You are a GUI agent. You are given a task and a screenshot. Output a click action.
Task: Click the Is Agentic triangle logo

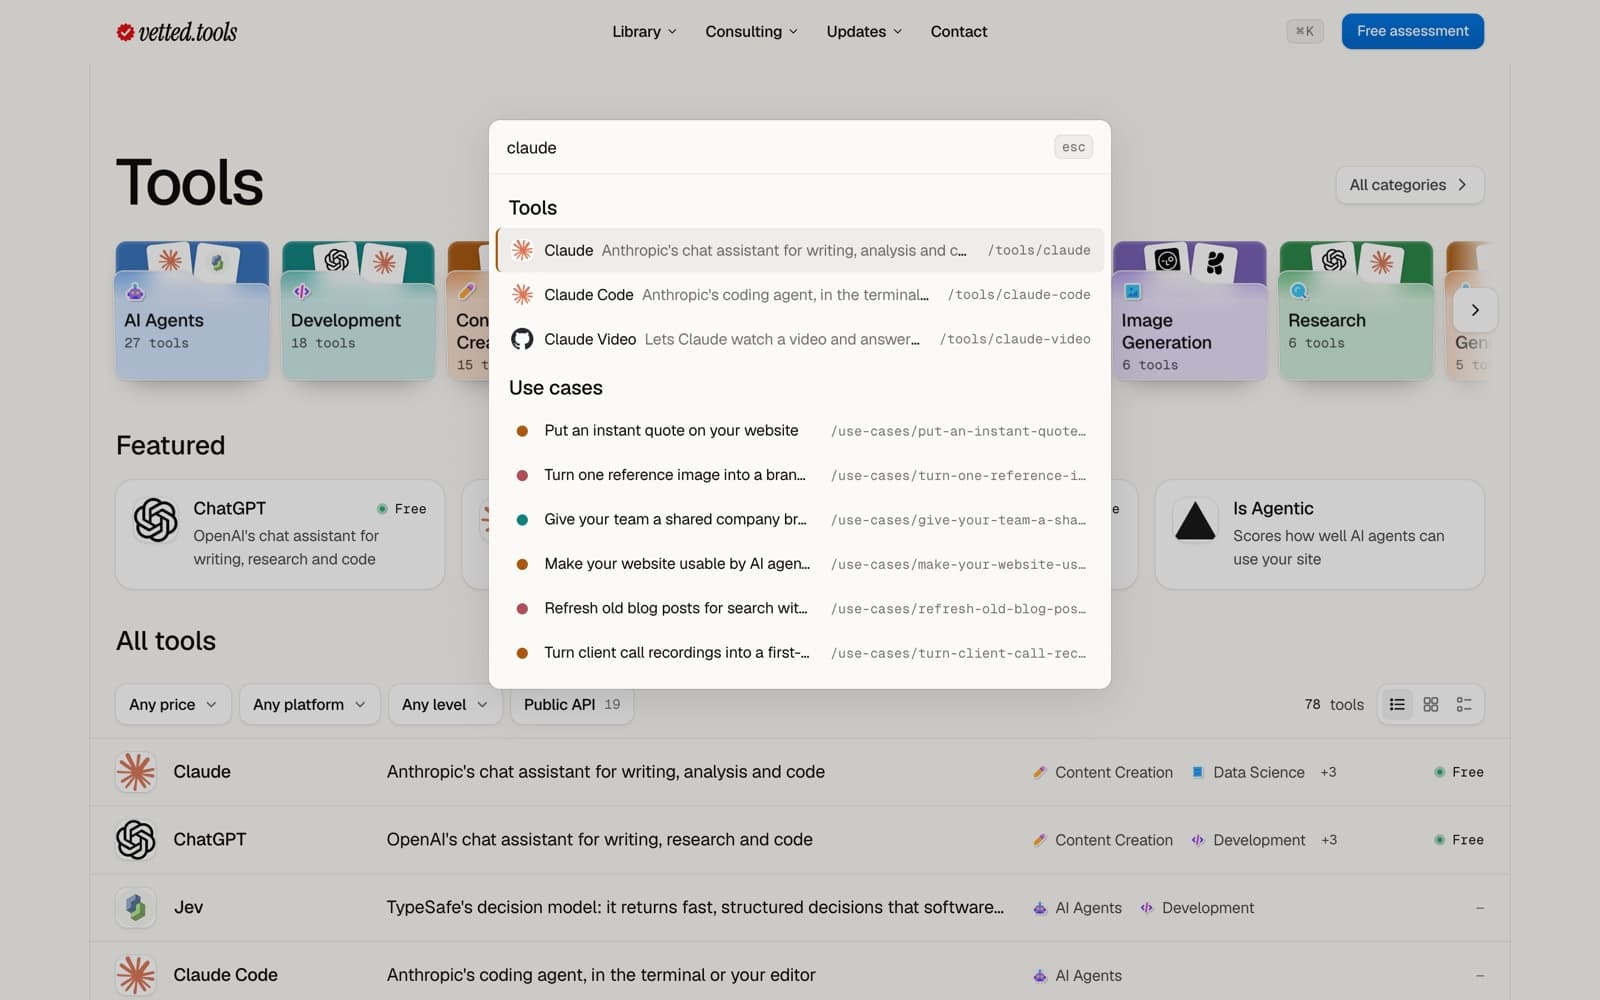[1195, 520]
